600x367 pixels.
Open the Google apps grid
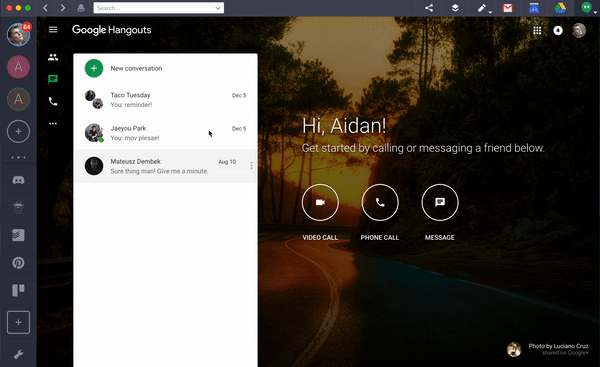click(537, 30)
